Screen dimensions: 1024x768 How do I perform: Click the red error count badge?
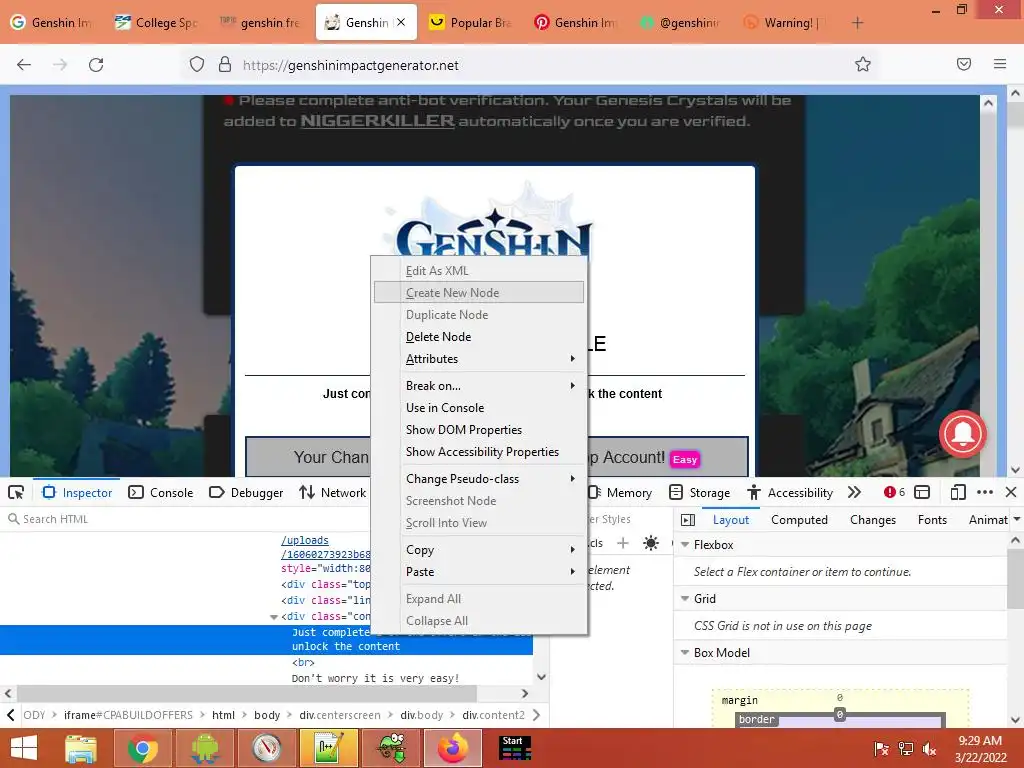894,492
